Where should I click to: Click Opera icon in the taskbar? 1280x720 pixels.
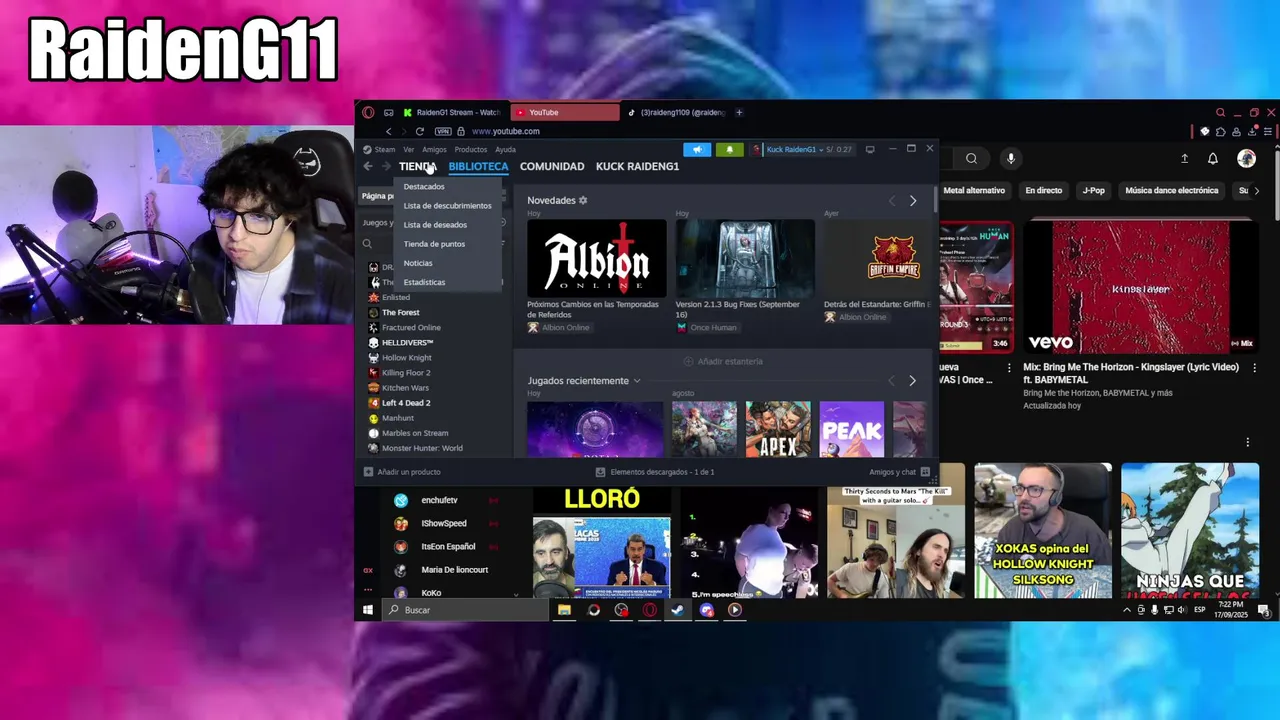(x=650, y=610)
